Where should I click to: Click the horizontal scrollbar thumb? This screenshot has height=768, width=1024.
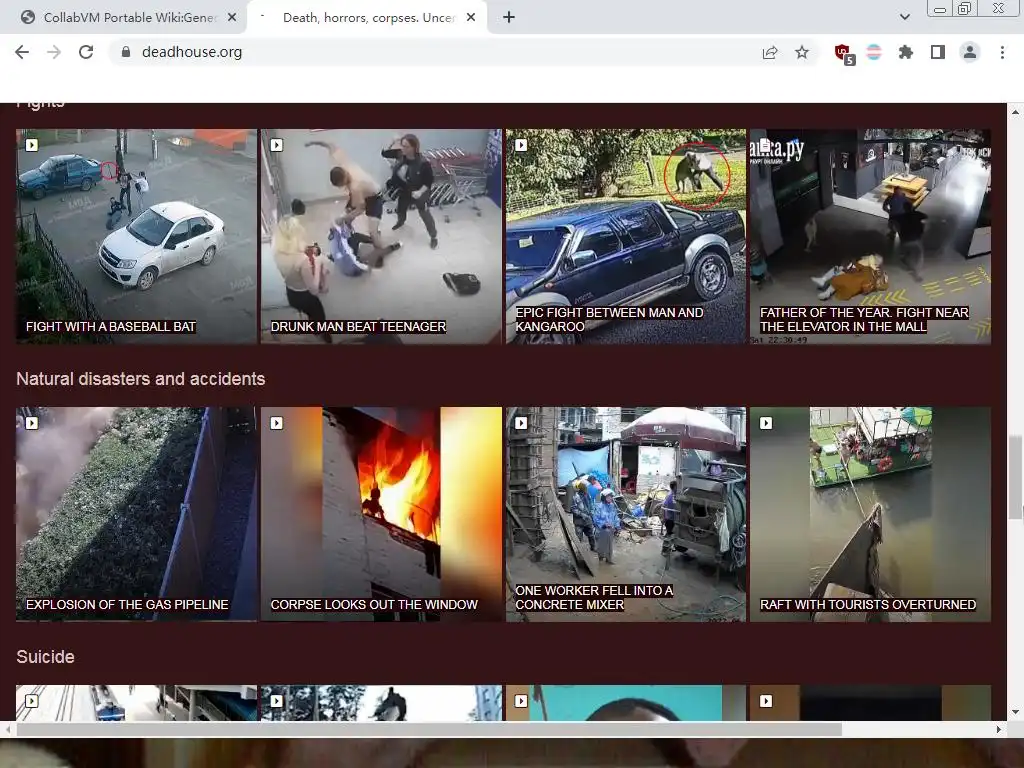pos(428,729)
